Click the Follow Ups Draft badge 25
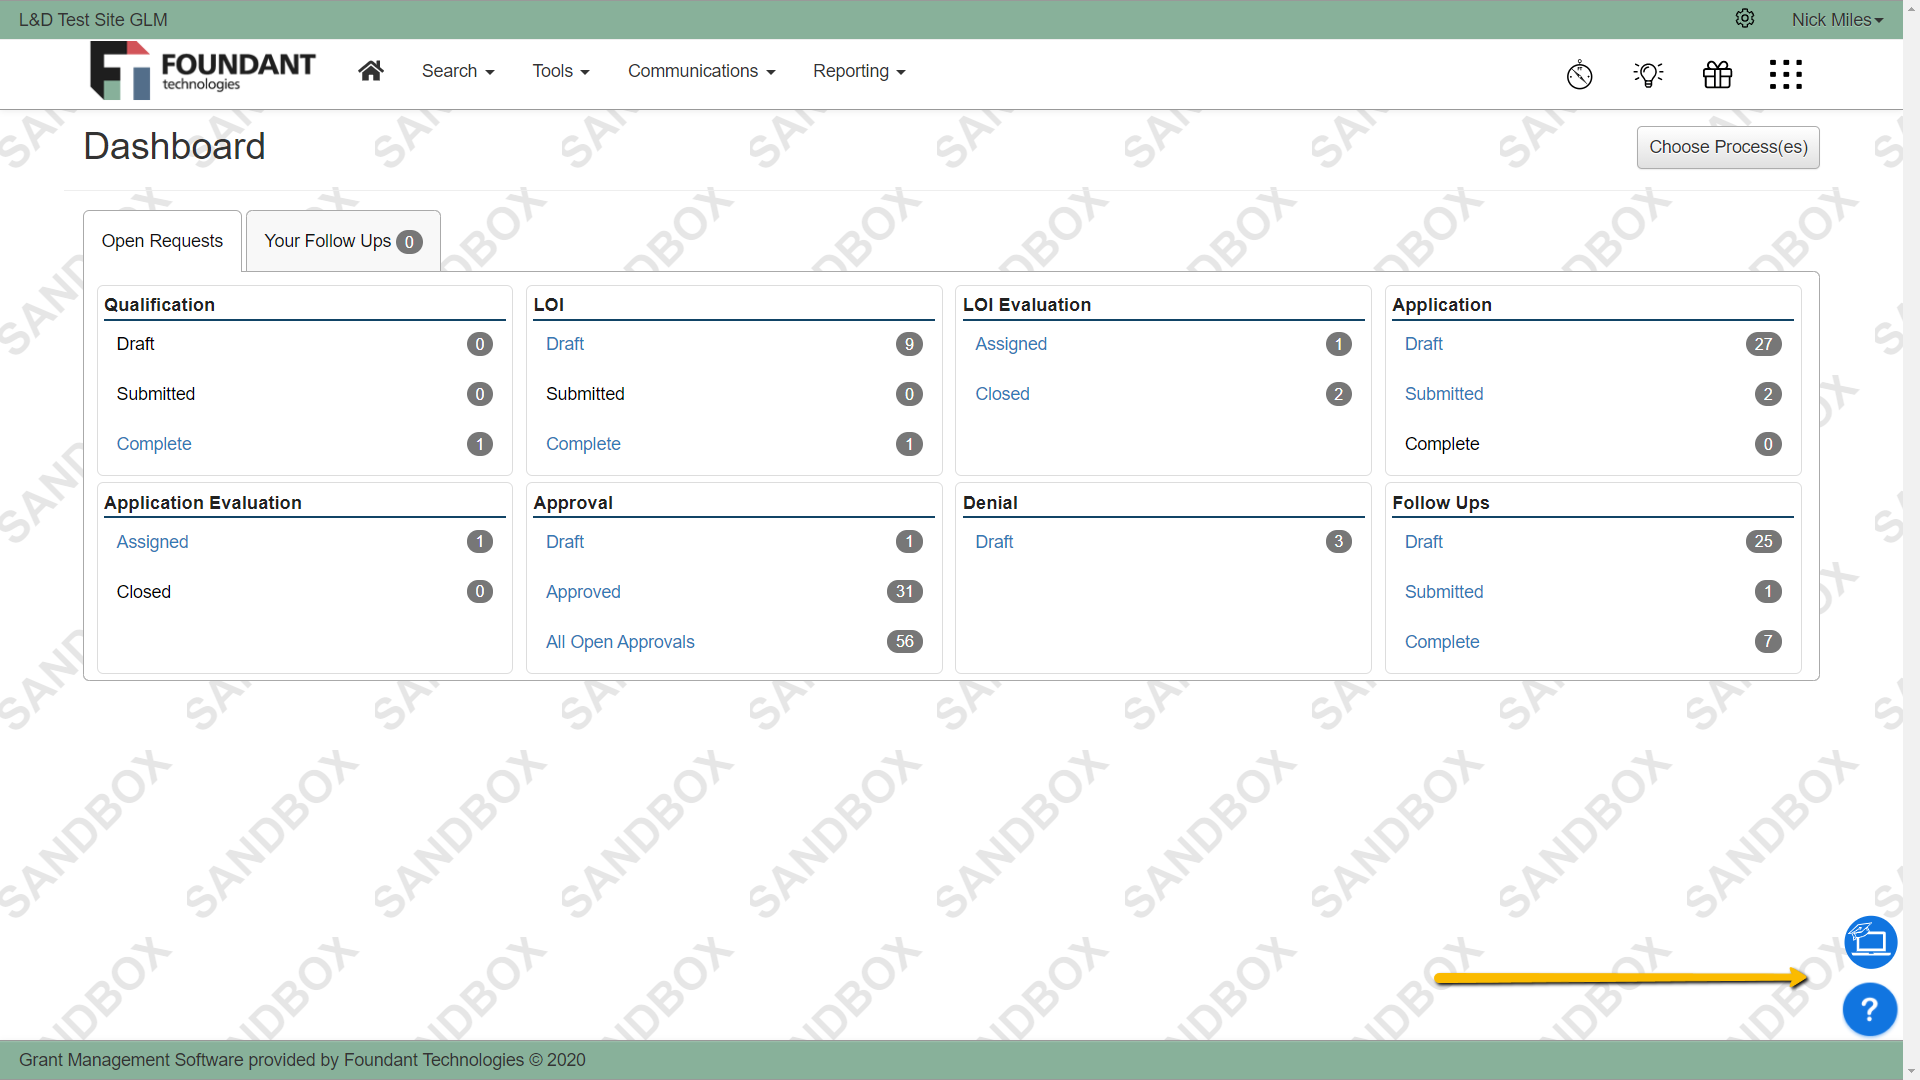1920x1080 pixels. [x=1763, y=542]
